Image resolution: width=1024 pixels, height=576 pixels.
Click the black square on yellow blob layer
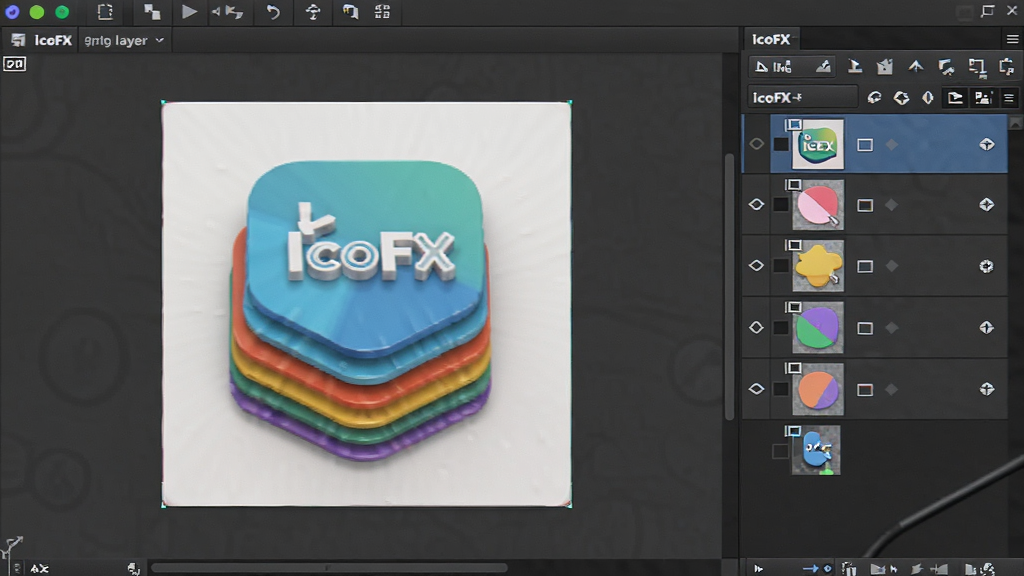(780, 266)
